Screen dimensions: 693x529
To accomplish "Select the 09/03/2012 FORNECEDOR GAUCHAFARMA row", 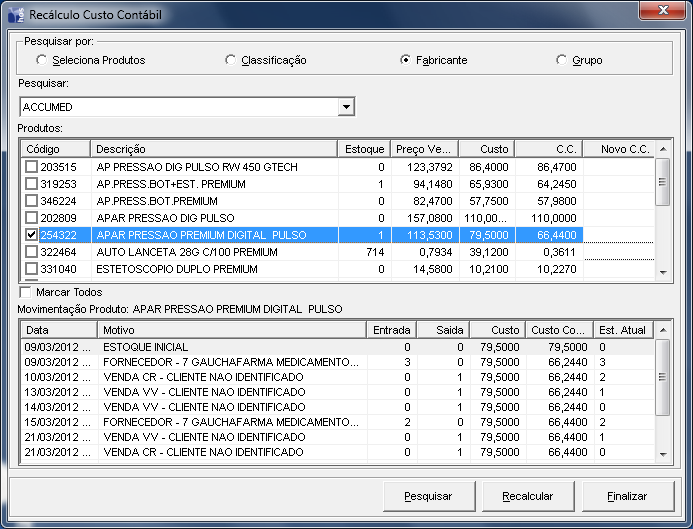I will 338,362.
